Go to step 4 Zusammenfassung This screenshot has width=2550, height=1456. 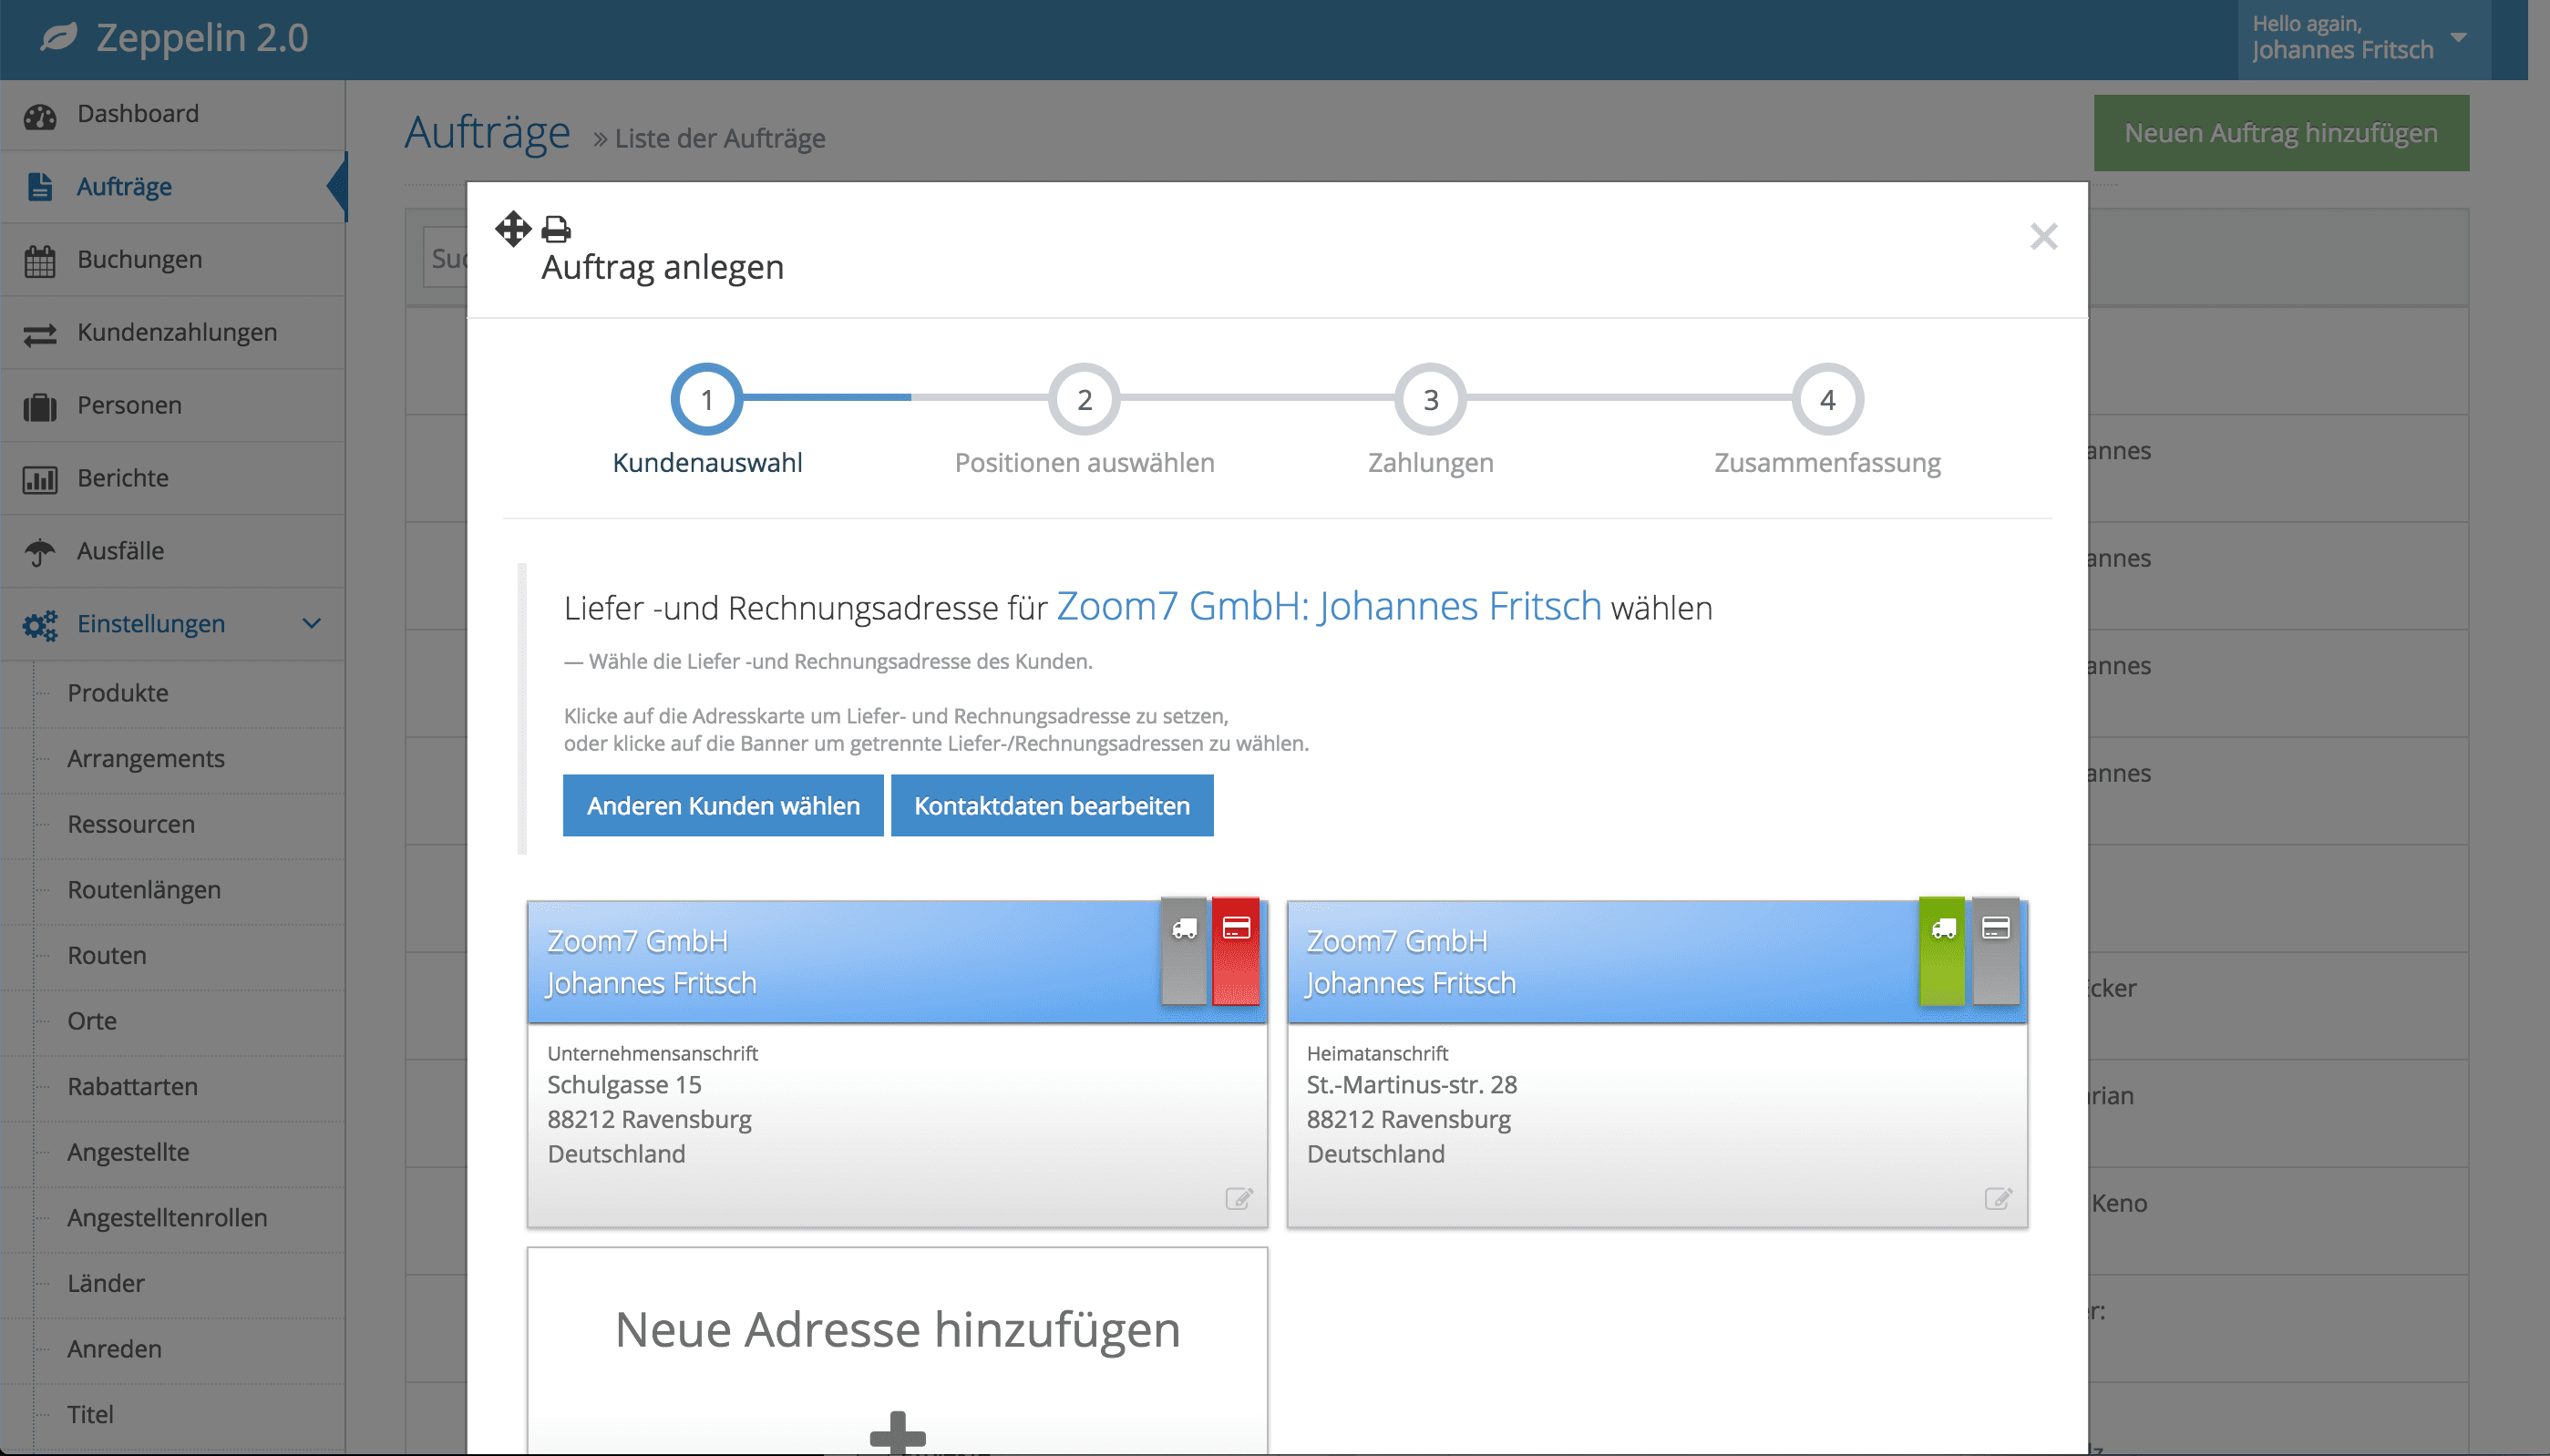pos(1827,399)
